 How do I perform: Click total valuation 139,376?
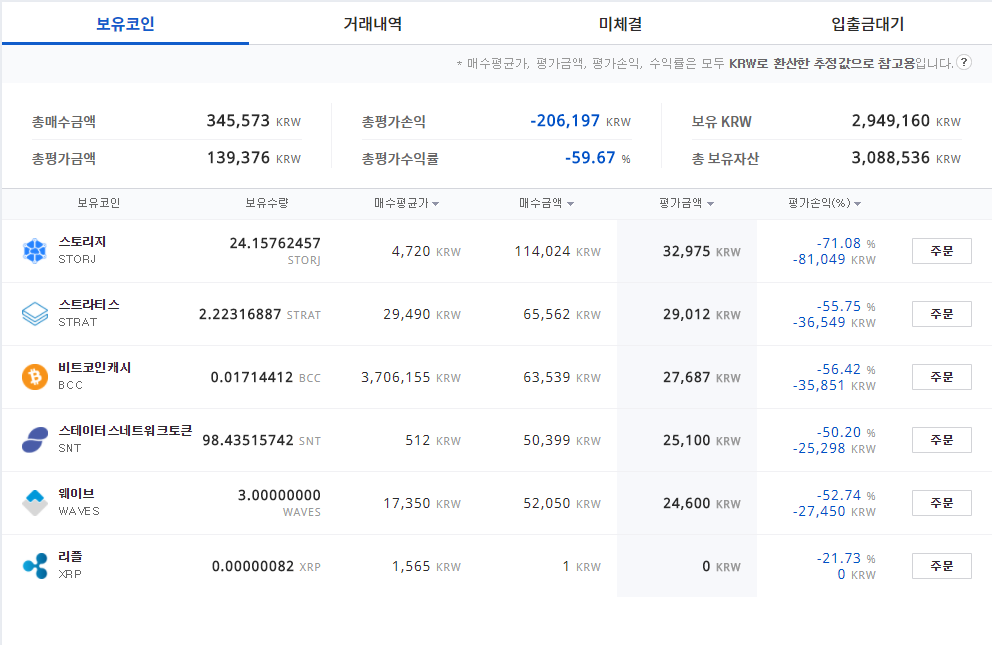click(x=239, y=157)
